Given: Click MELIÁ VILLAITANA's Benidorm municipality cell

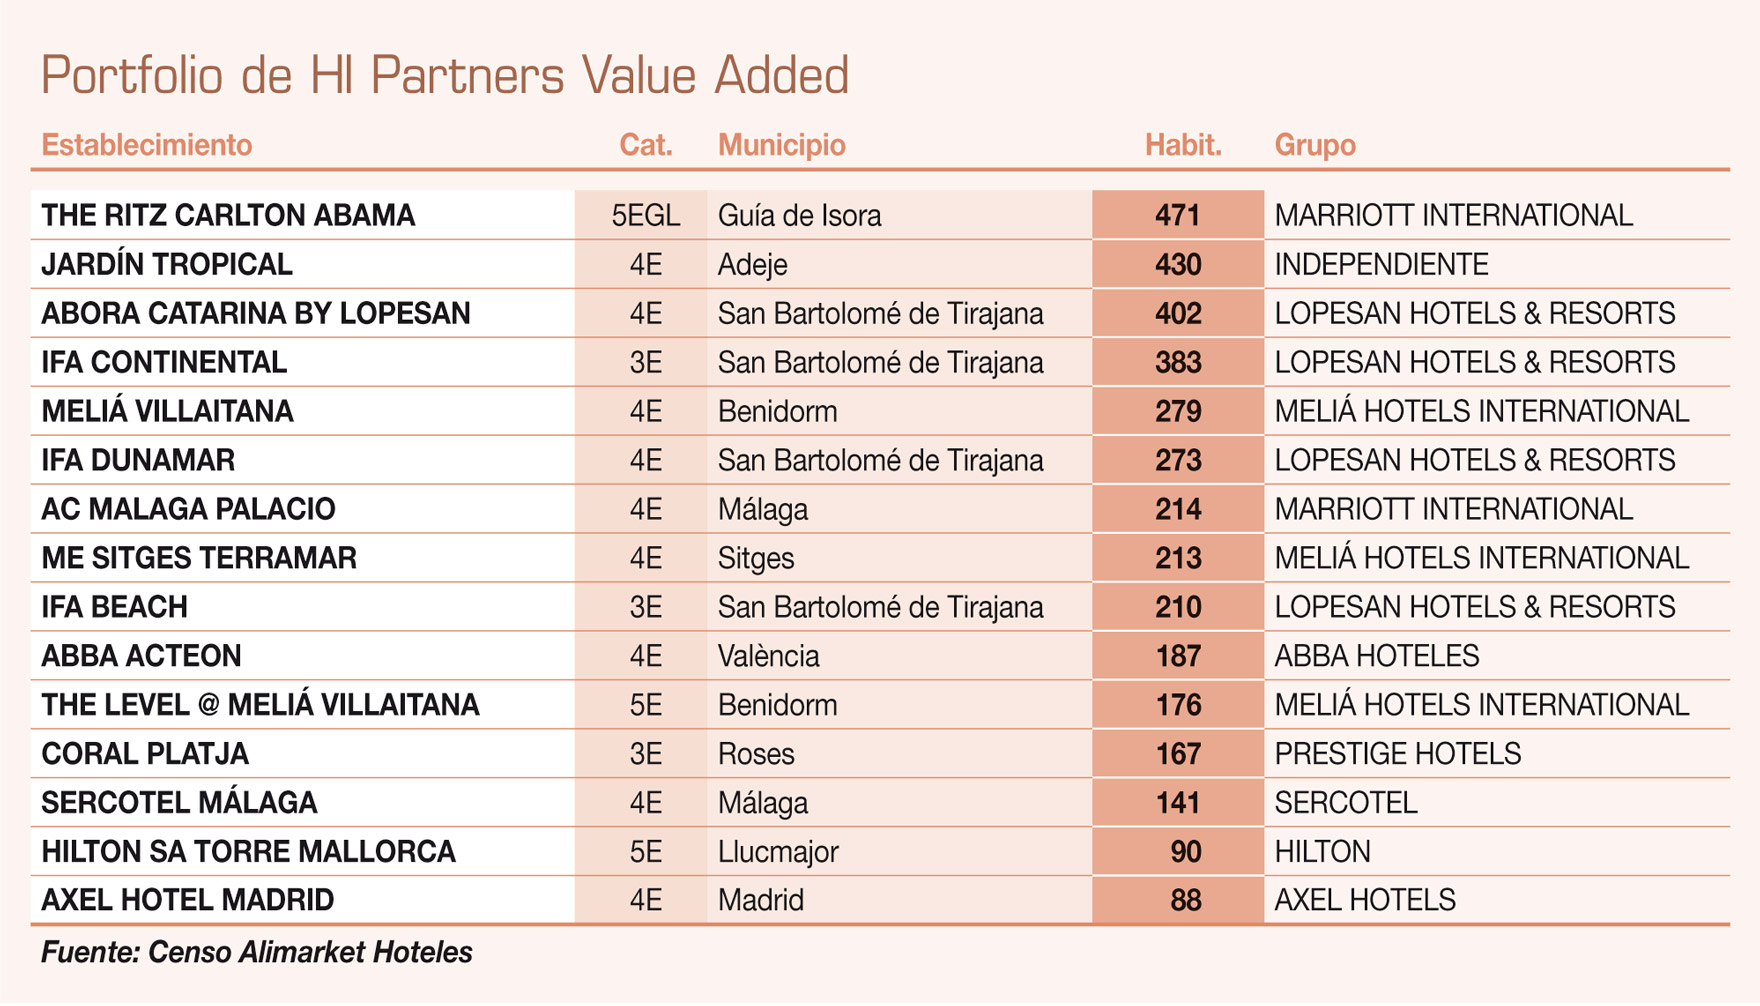Looking at the screenshot, I should (777, 411).
